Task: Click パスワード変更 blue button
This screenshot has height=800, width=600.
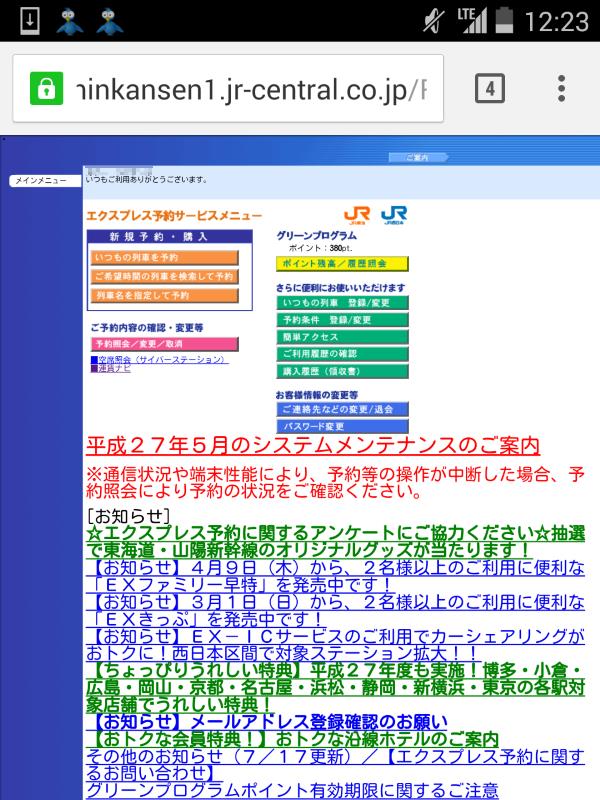Action: click(x=342, y=426)
